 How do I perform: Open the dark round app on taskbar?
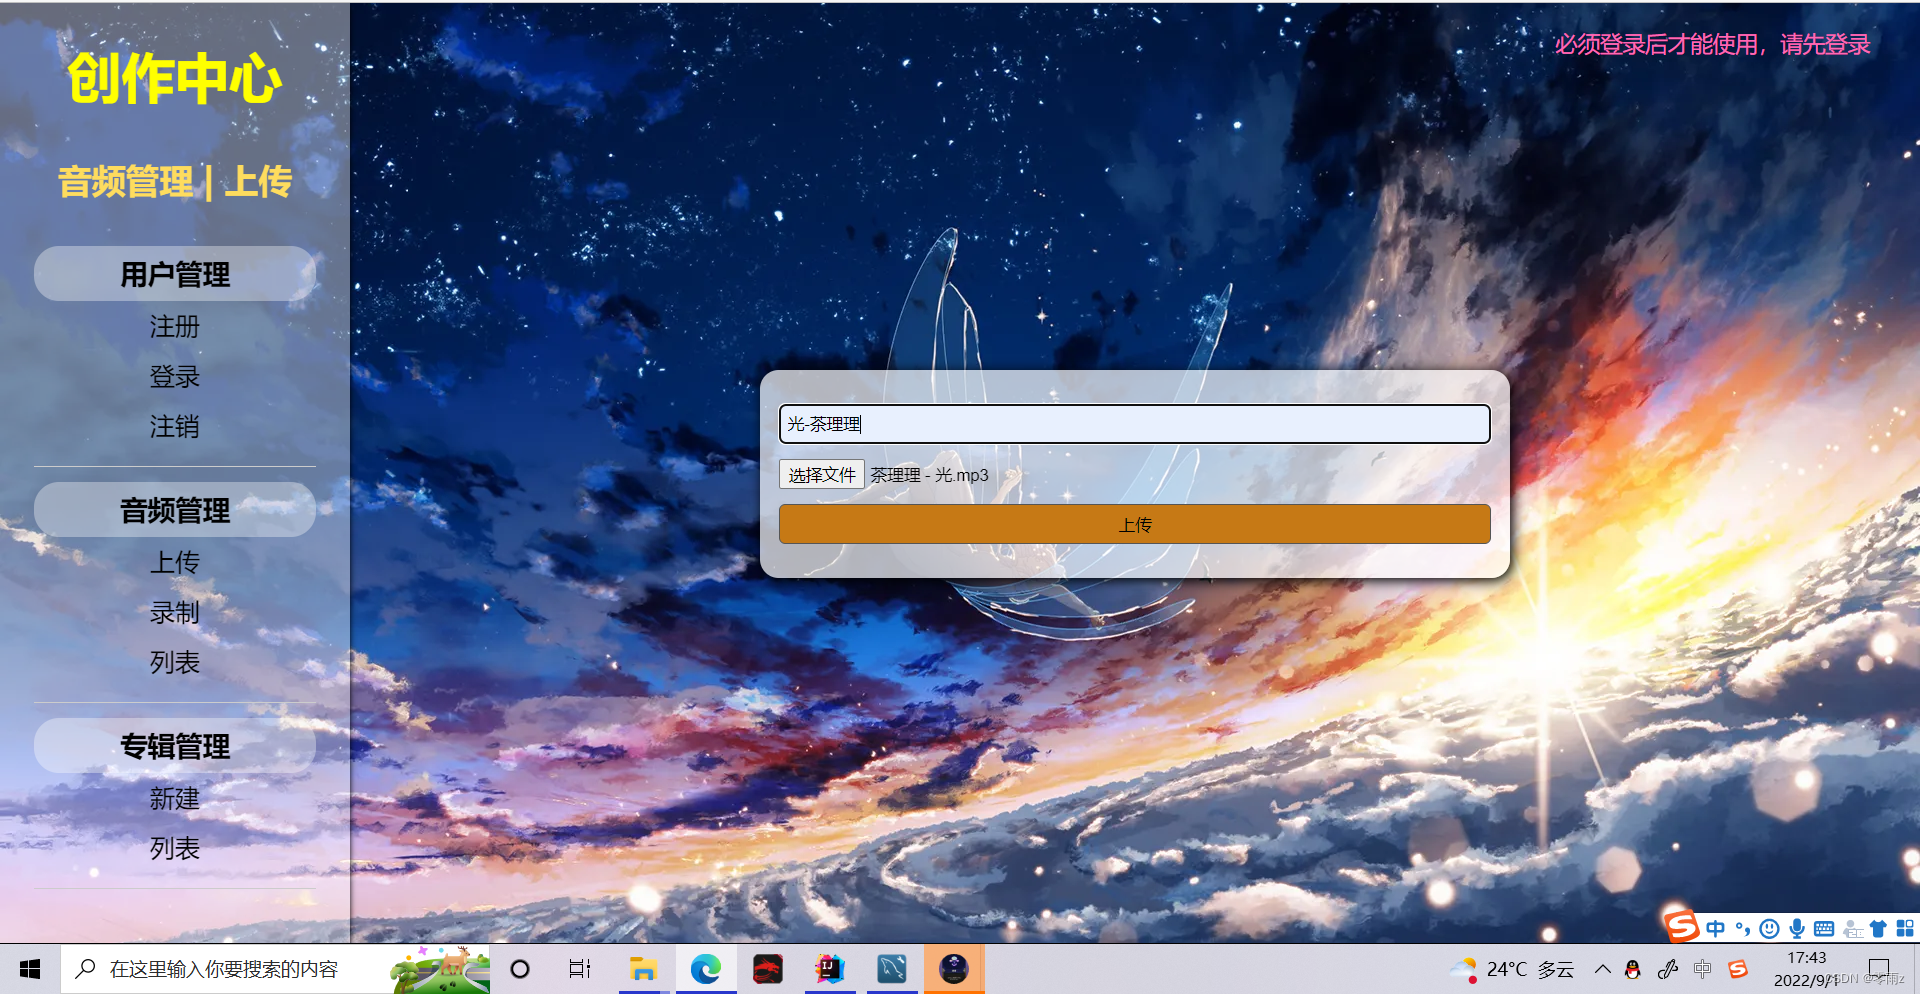coord(954,969)
